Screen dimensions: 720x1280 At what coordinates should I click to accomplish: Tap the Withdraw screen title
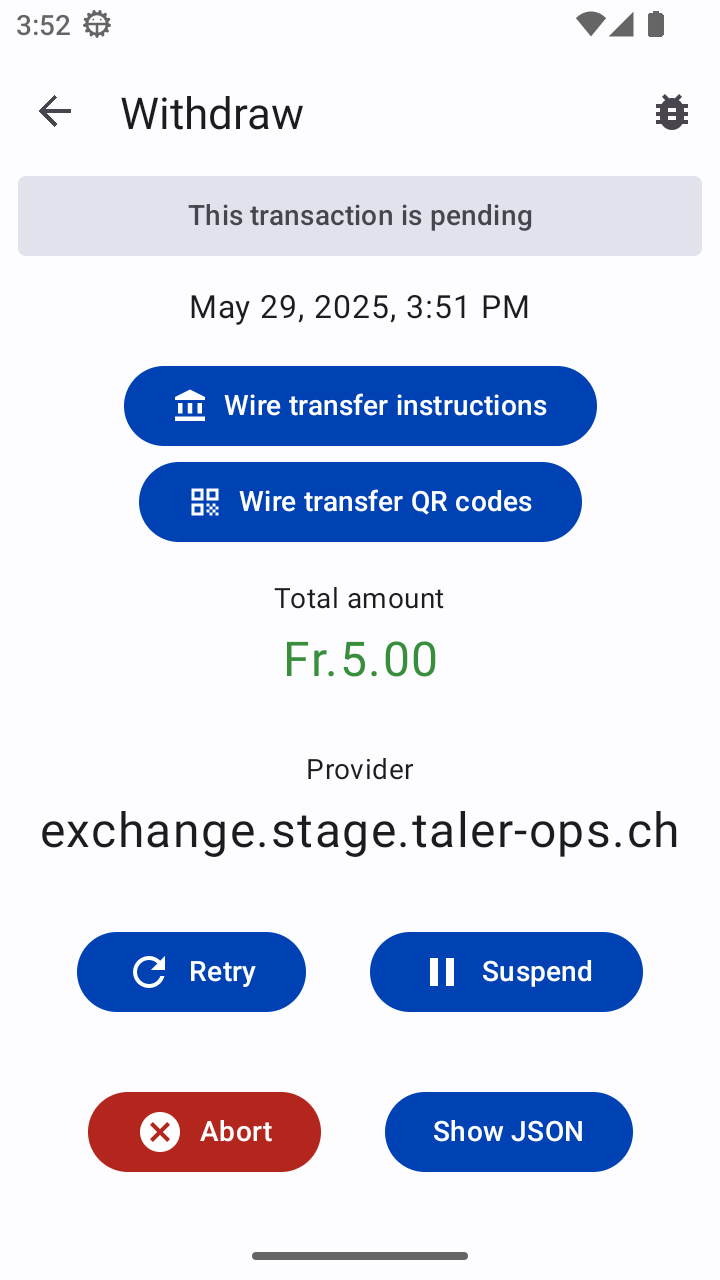tap(212, 113)
